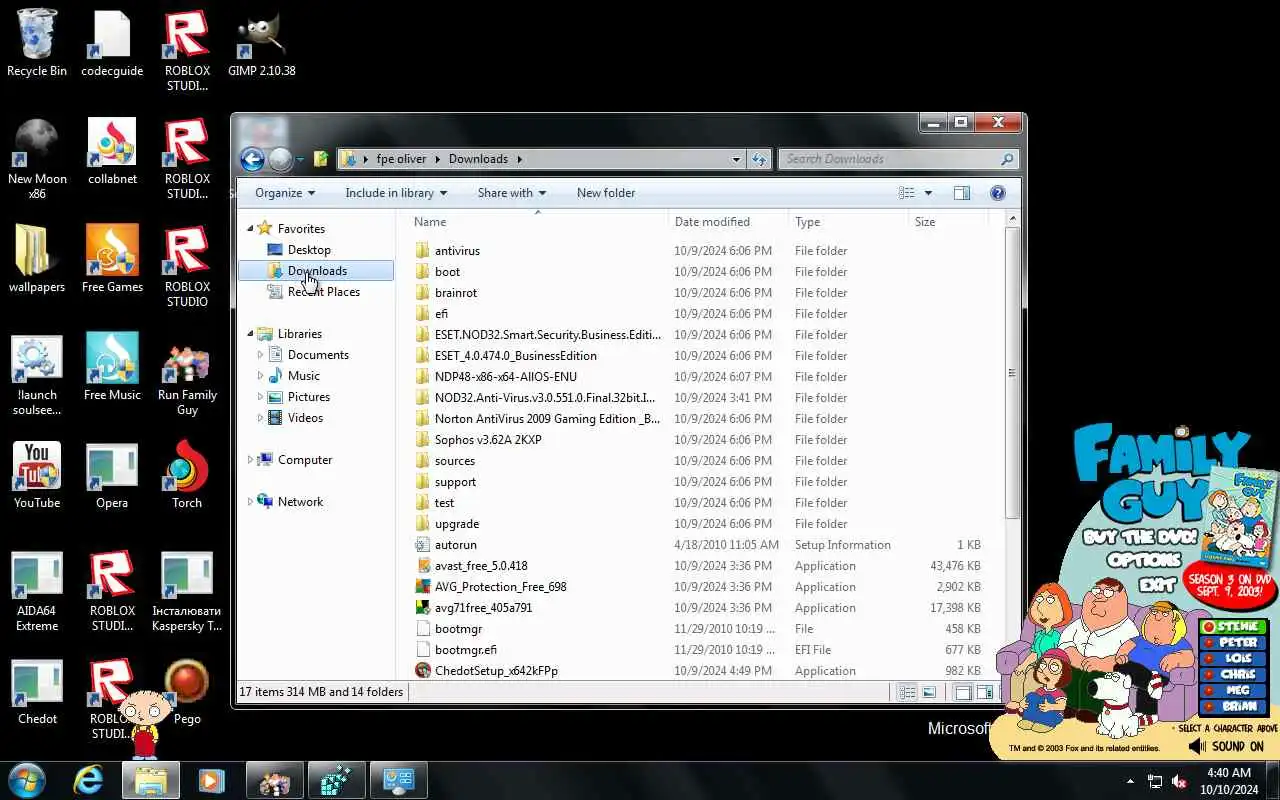
Task: Click OPTIONS in the Family Guy widget
Action: 1144,560
